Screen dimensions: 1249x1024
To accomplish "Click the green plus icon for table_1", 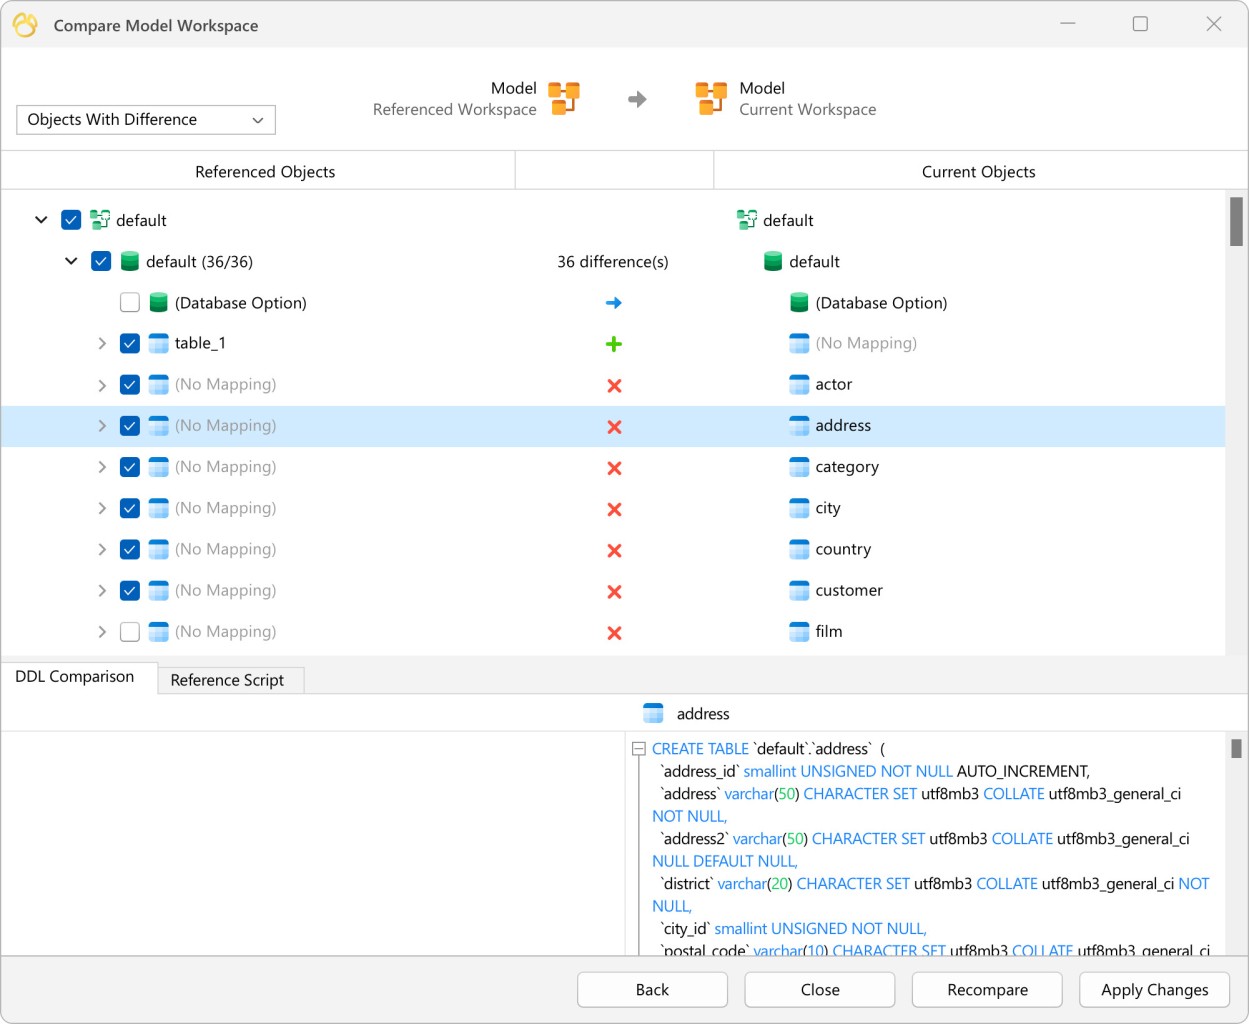I will [614, 344].
